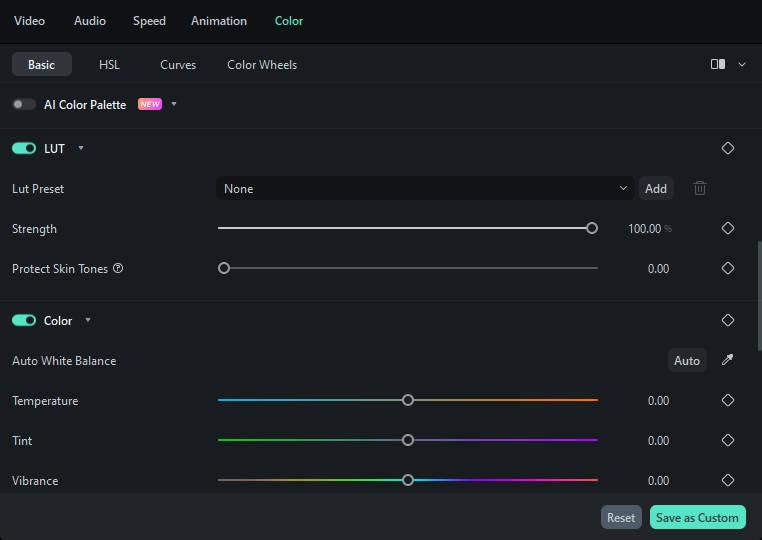
Task: Click the Vibrance value field
Action: (x=658, y=481)
